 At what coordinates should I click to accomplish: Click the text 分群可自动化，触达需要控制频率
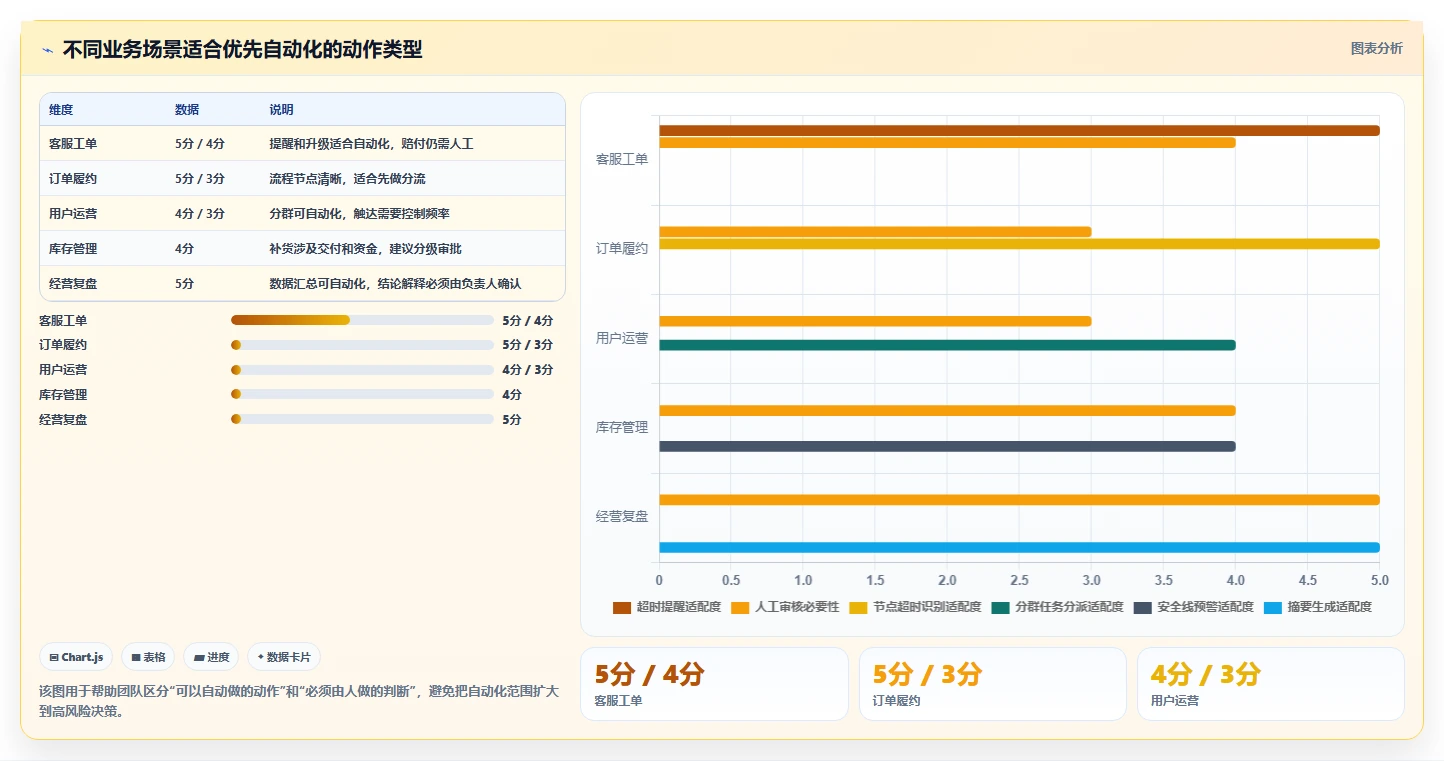coord(359,214)
